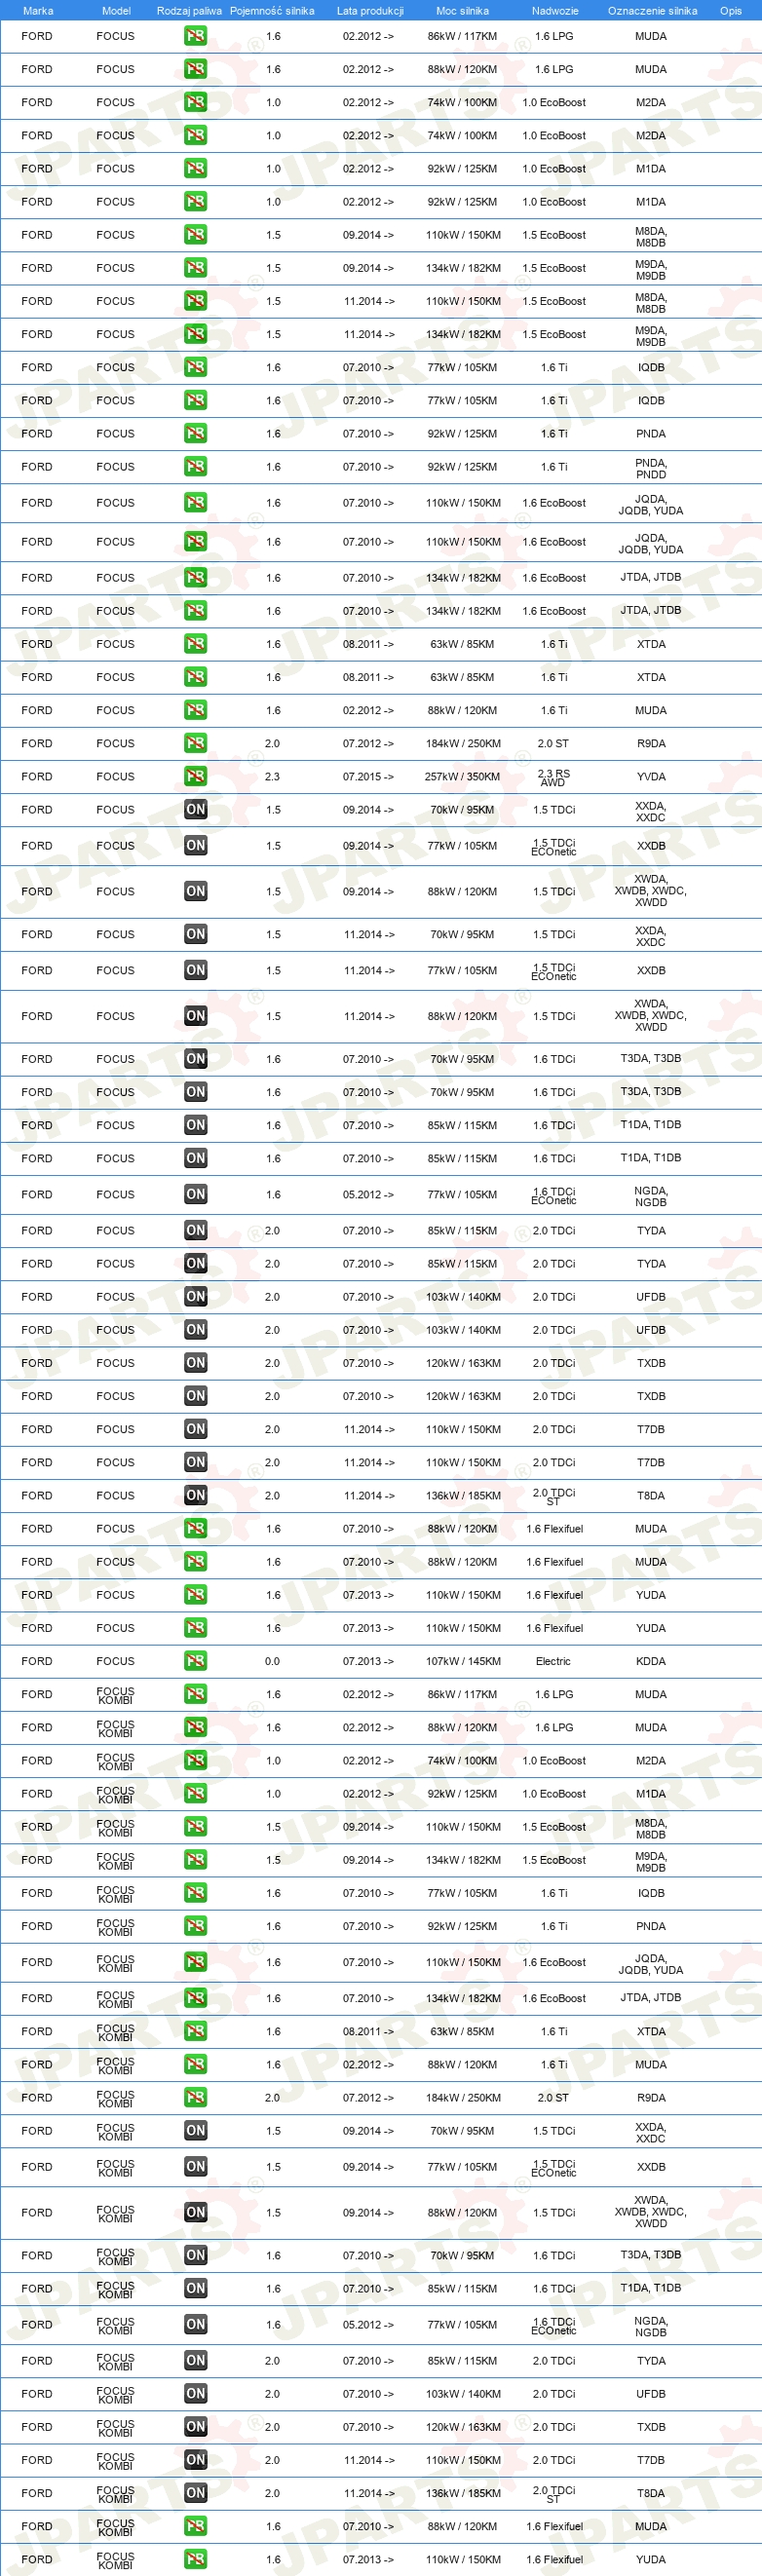Click petrol icon in the PNDA, PNDD row
Image resolution: width=762 pixels, height=2576 pixels.
pyautogui.click(x=195, y=467)
